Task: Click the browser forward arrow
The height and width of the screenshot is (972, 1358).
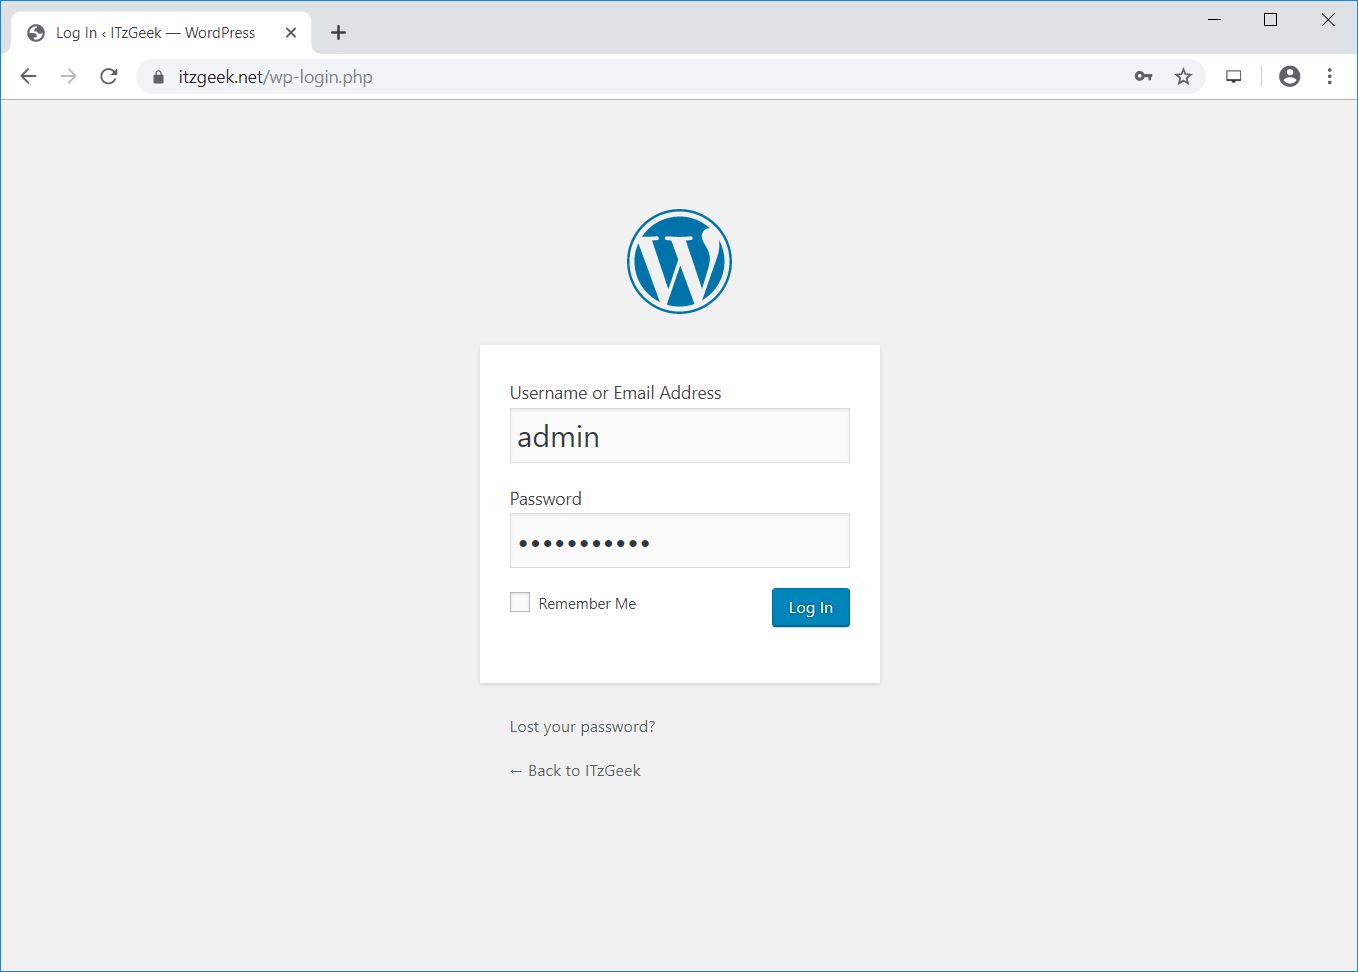Action: 68,77
